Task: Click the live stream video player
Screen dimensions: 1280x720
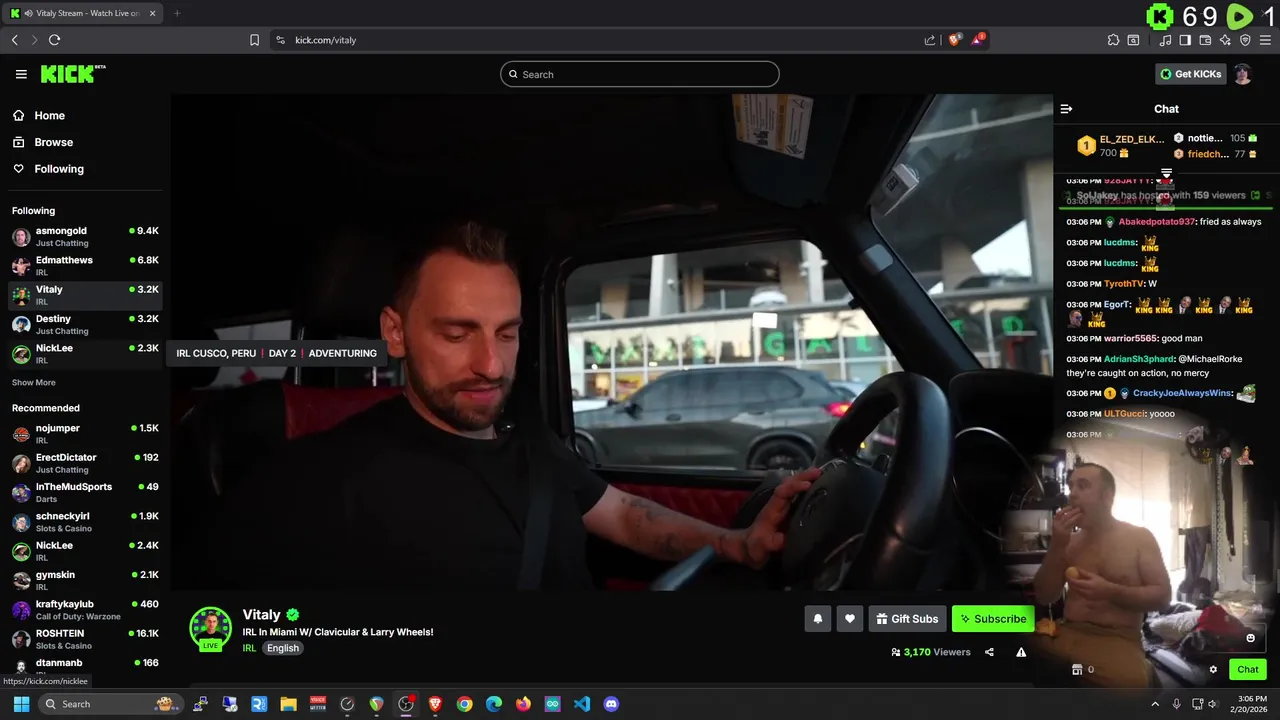Action: (611, 342)
